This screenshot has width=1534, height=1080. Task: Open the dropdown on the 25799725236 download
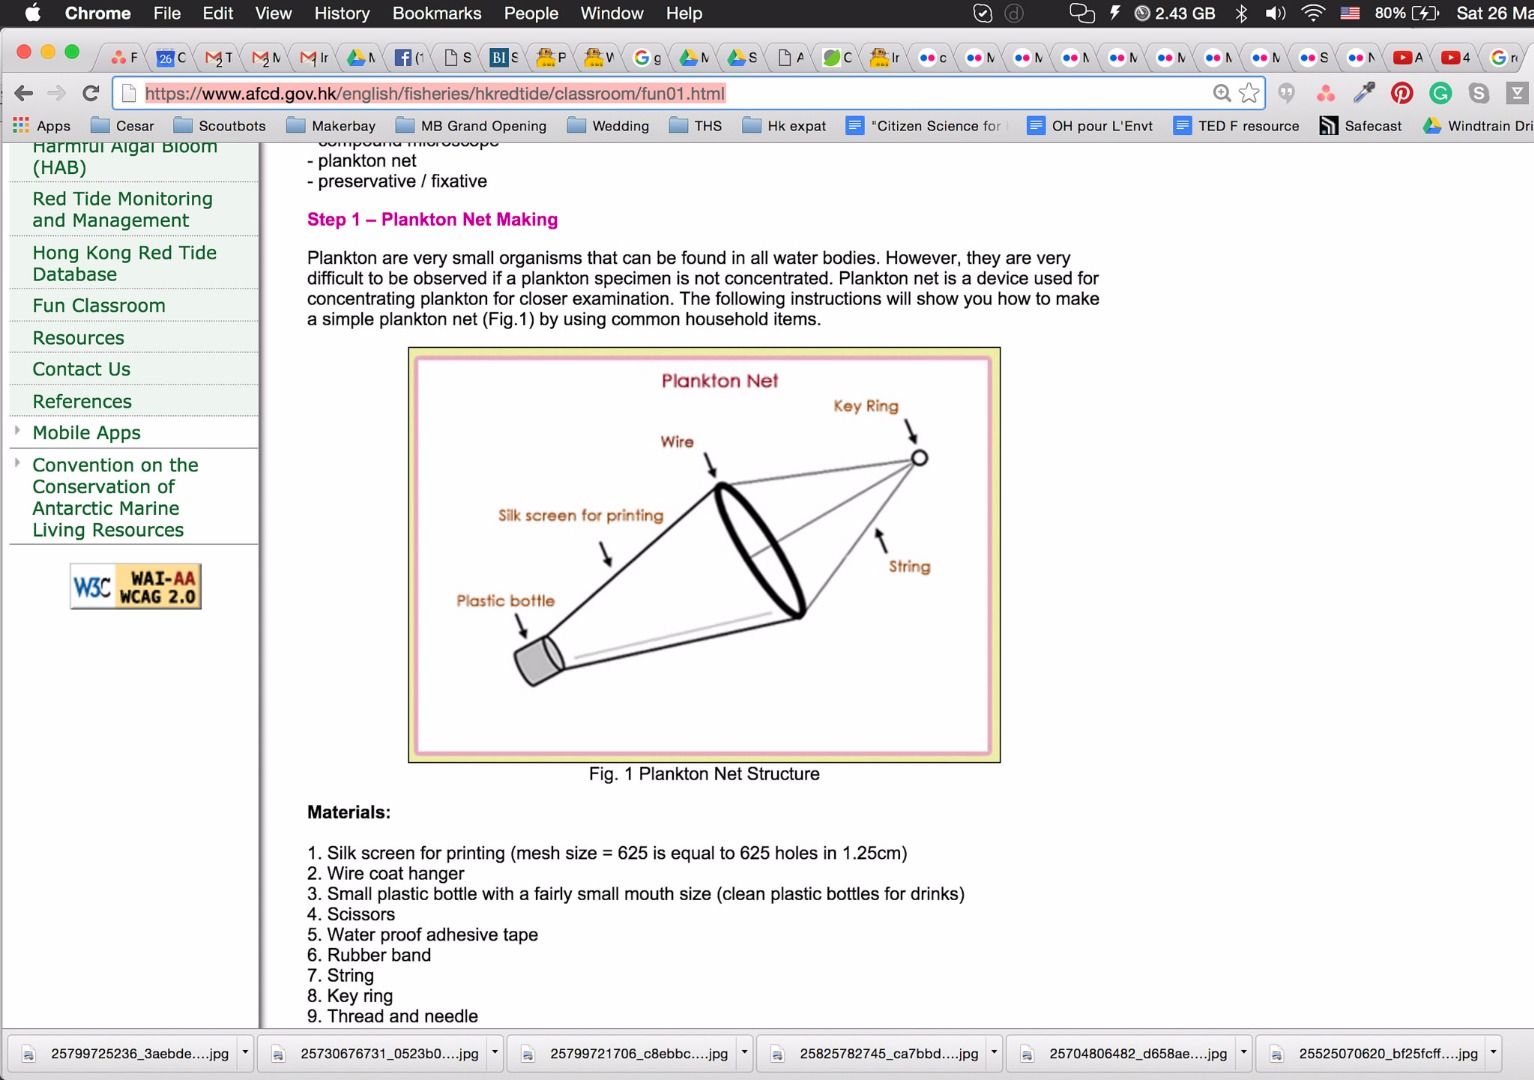click(x=242, y=1053)
